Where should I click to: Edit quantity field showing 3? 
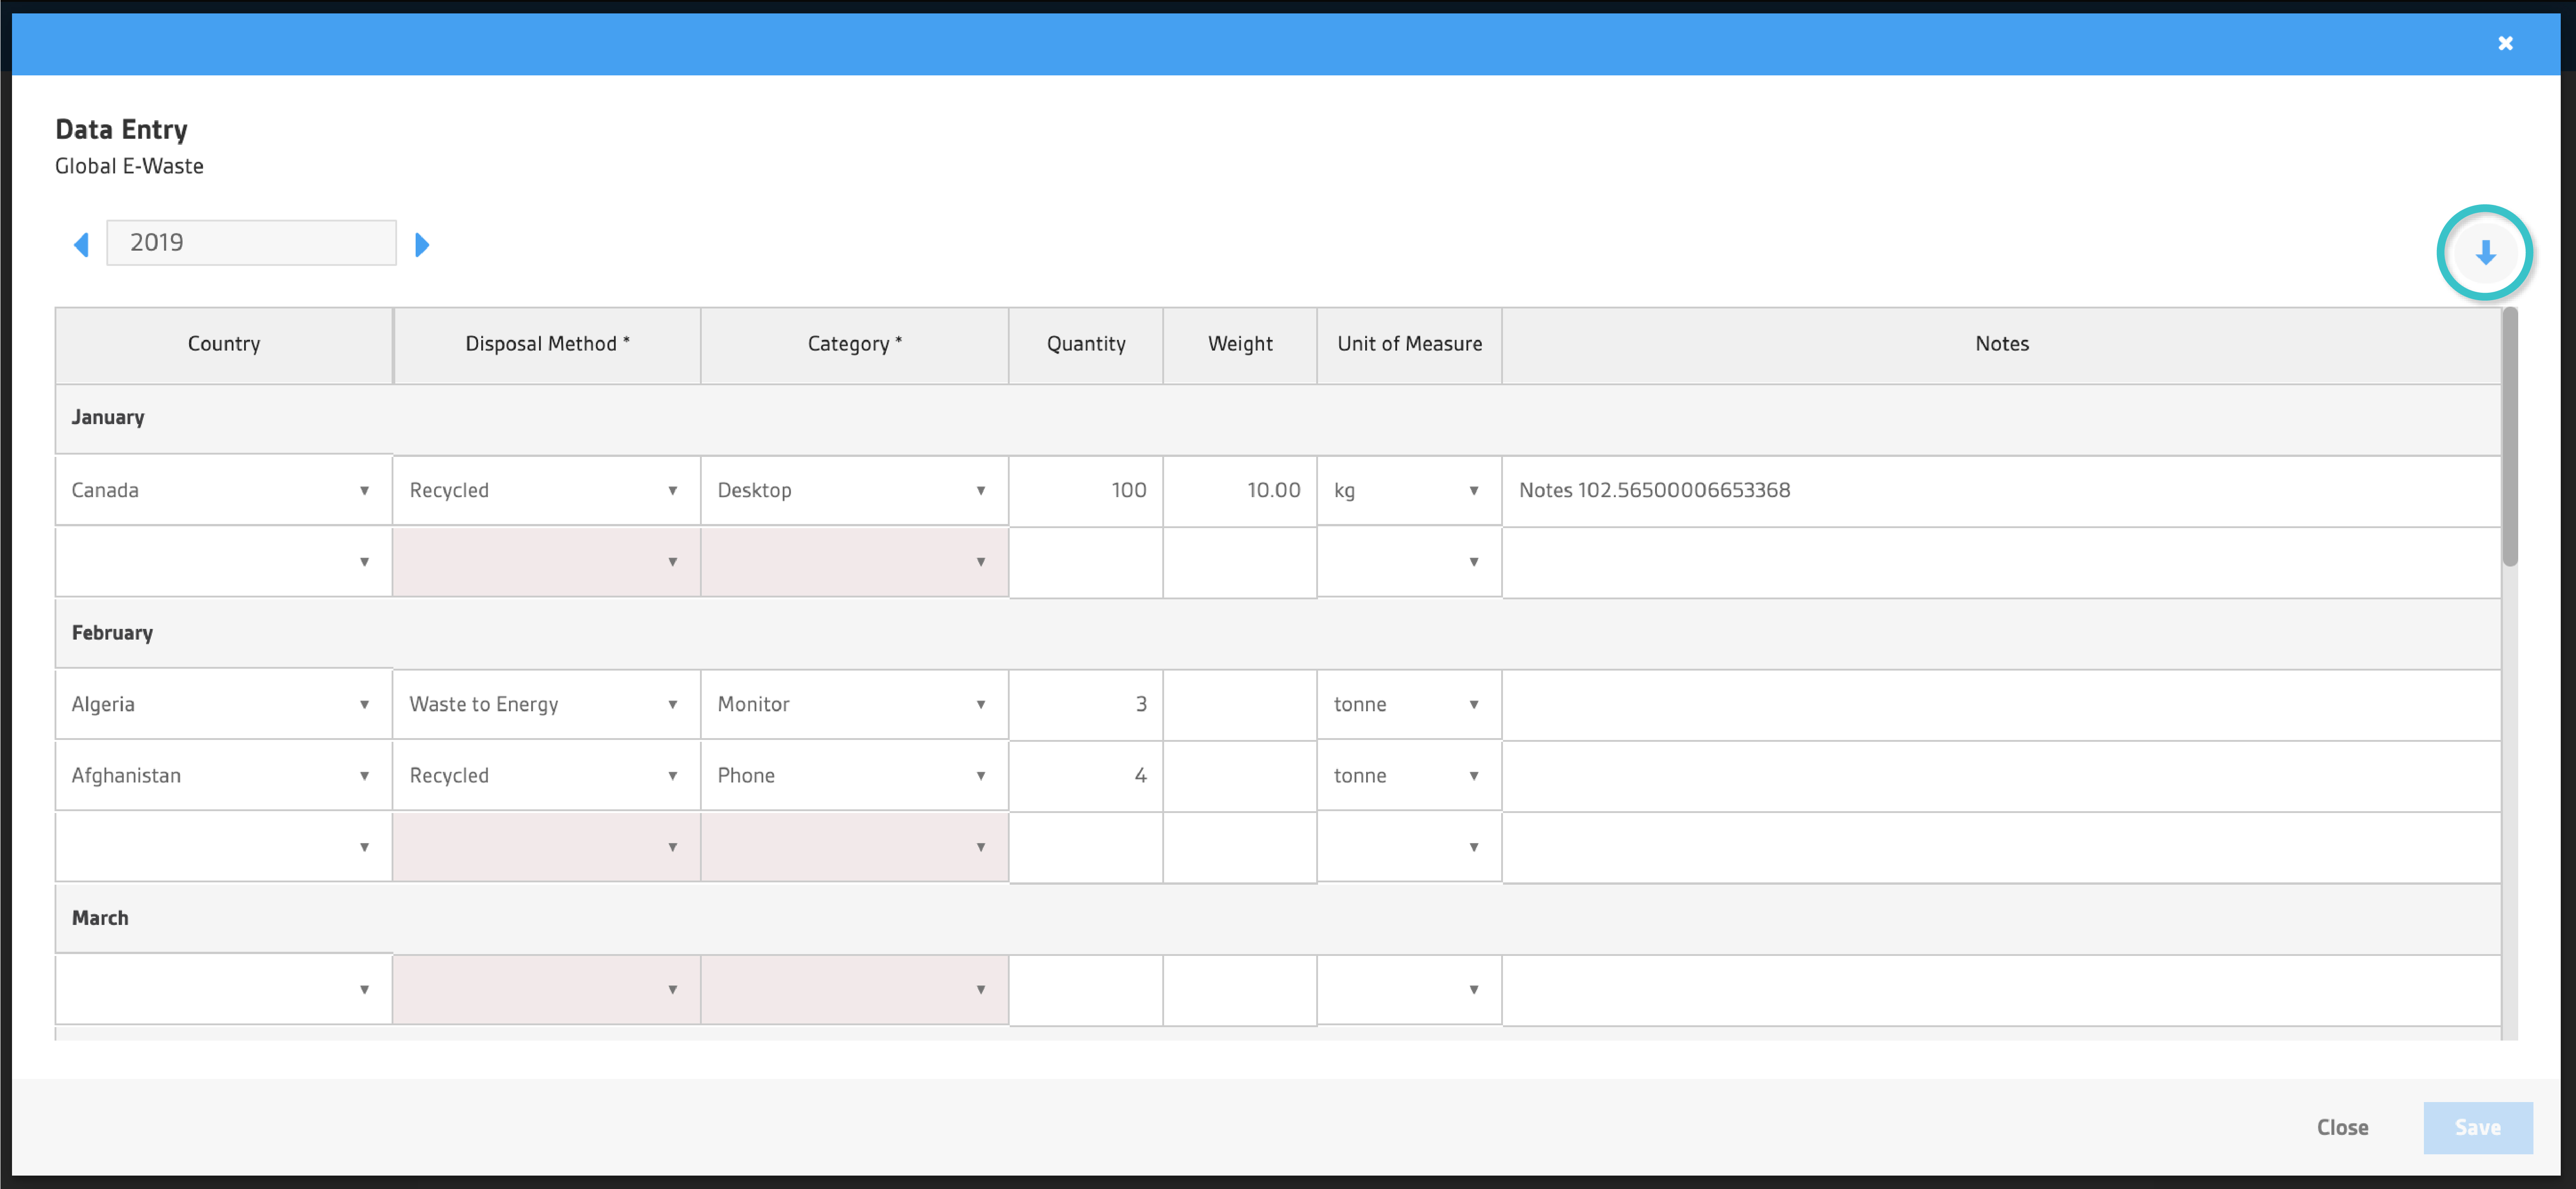1086,704
